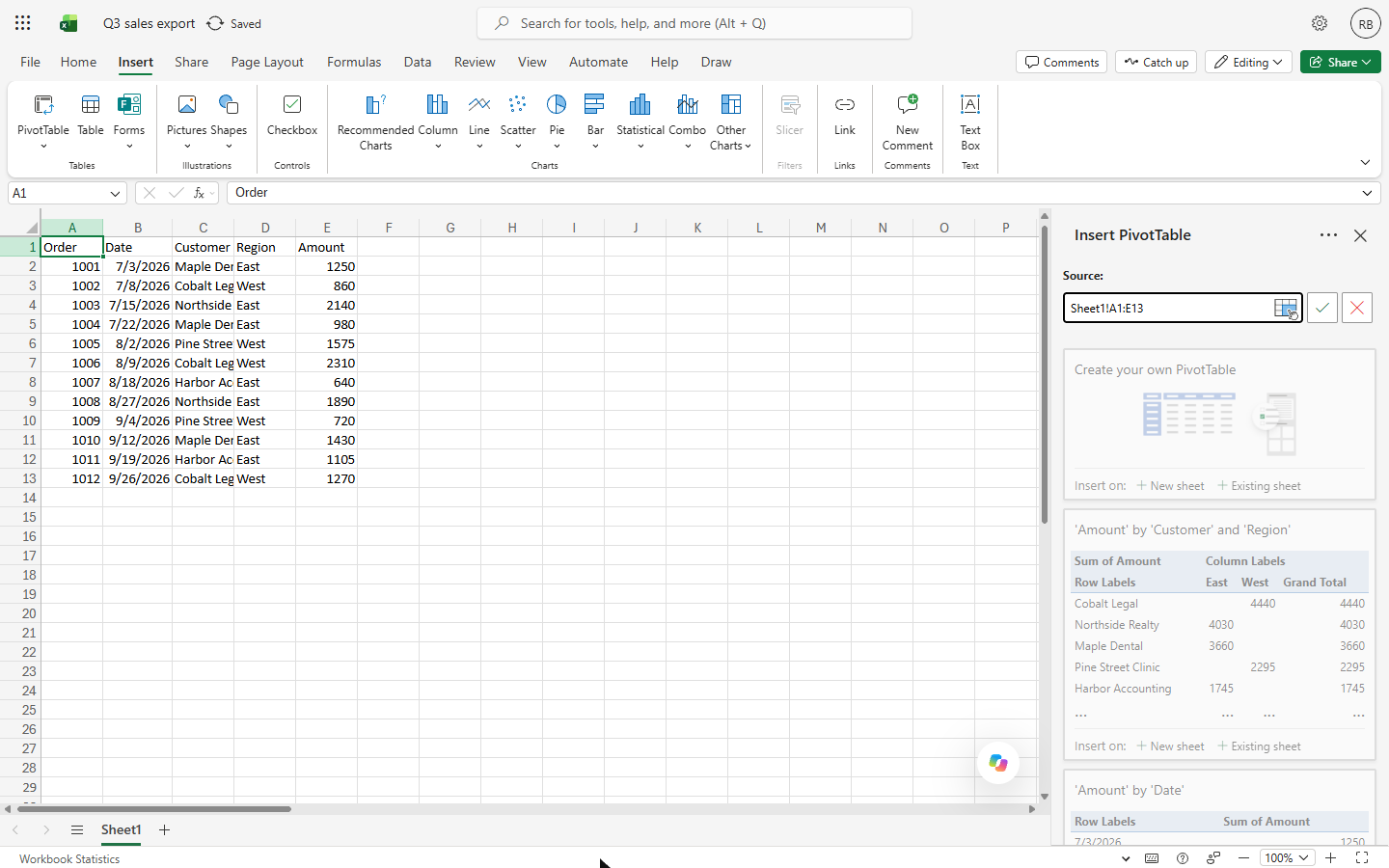This screenshot has width=1389, height=868.
Task: Open the File menu
Action: (x=31, y=62)
